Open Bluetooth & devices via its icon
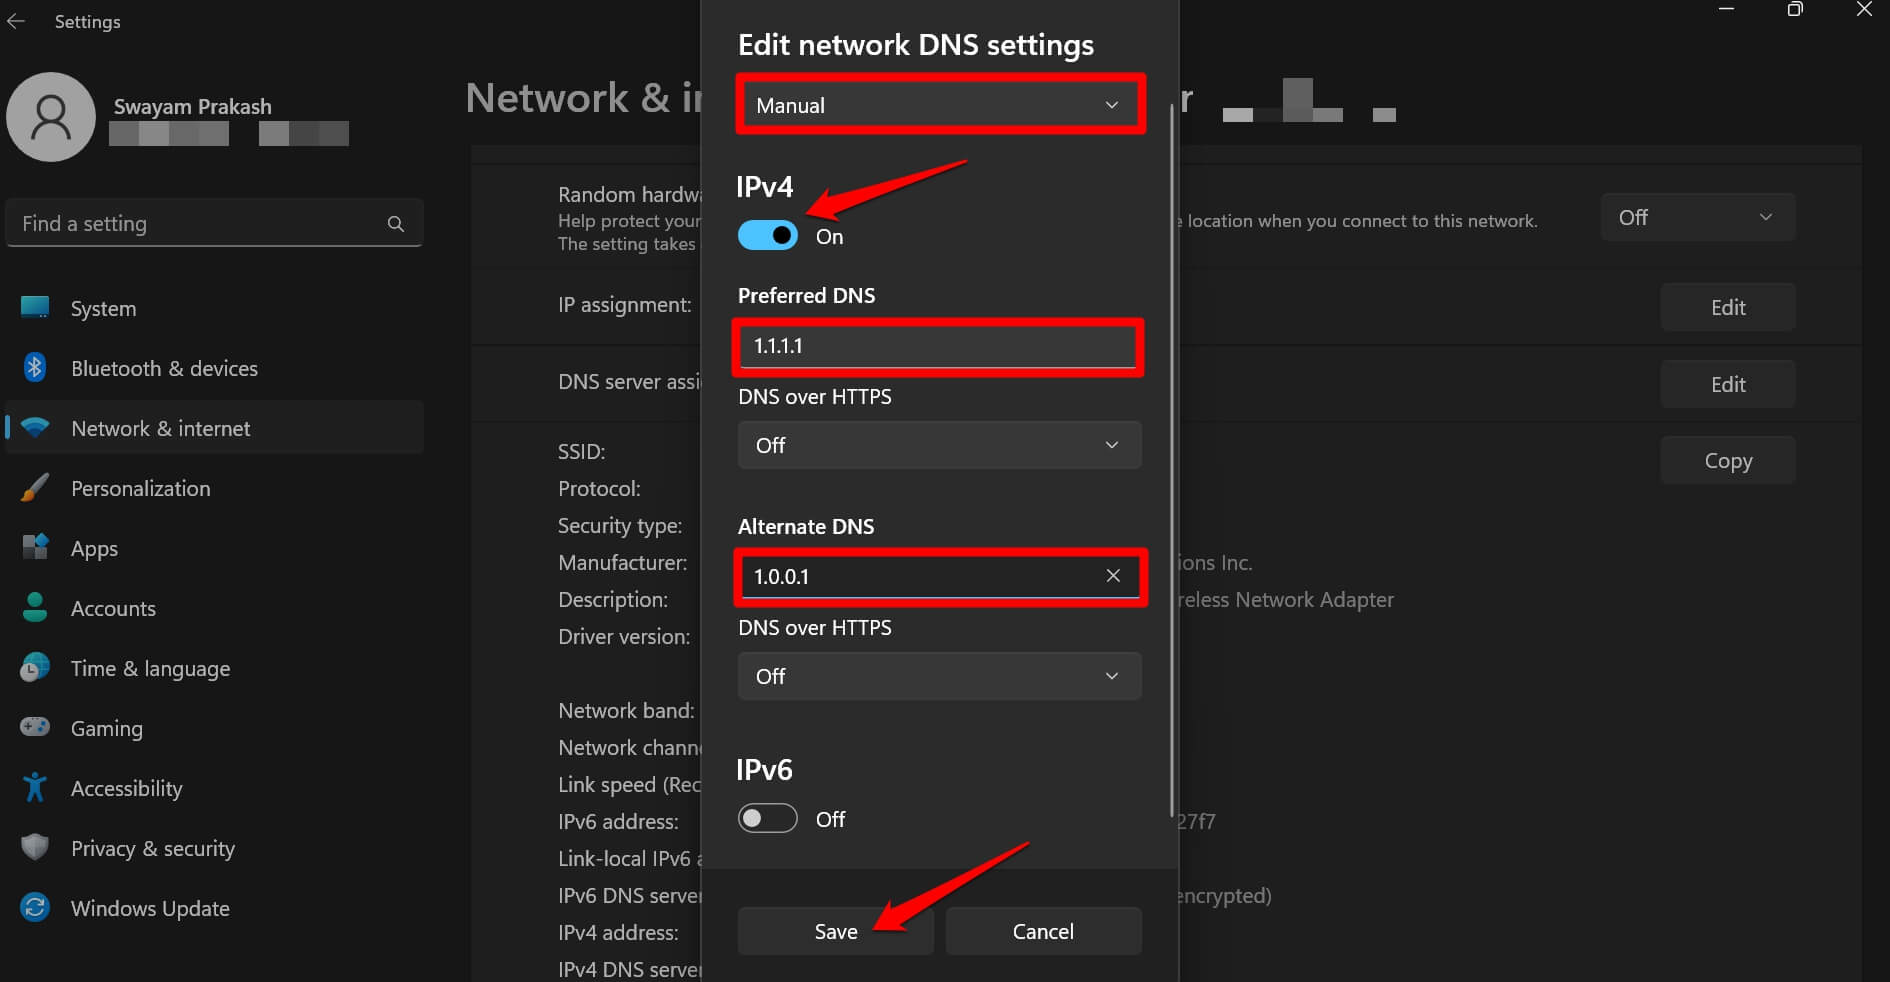1890x982 pixels. click(x=35, y=368)
